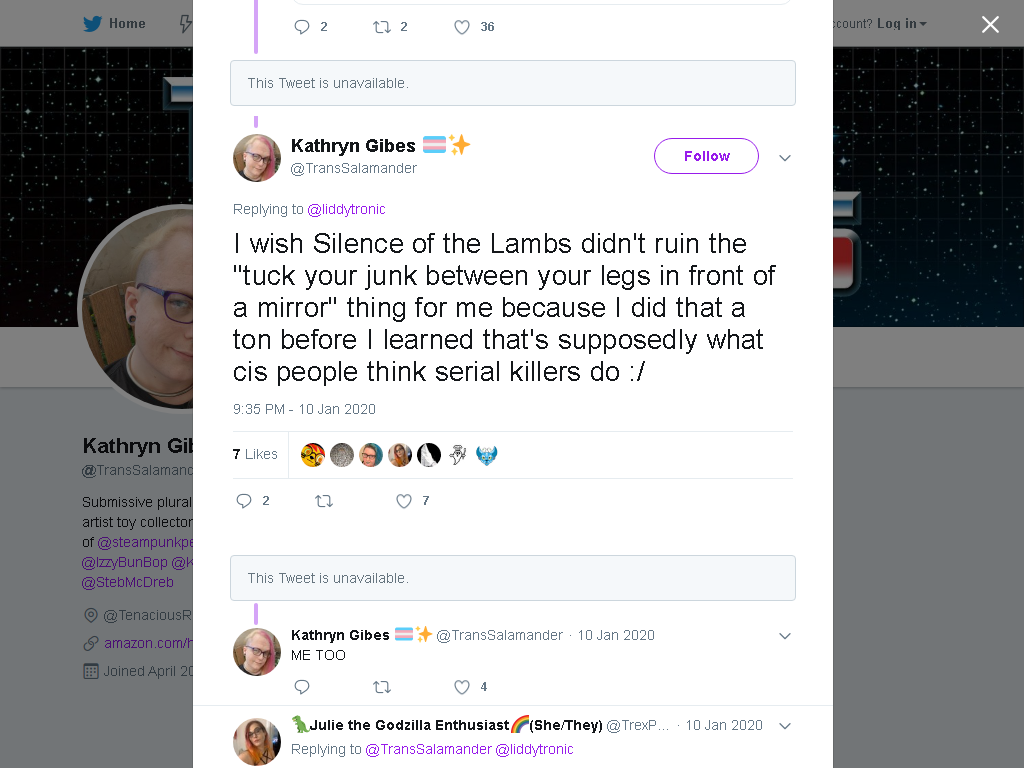1024x768 pixels.
Task: Like the 'ME TOO' reply tweet
Action: pyautogui.click(x=462, y=686)
